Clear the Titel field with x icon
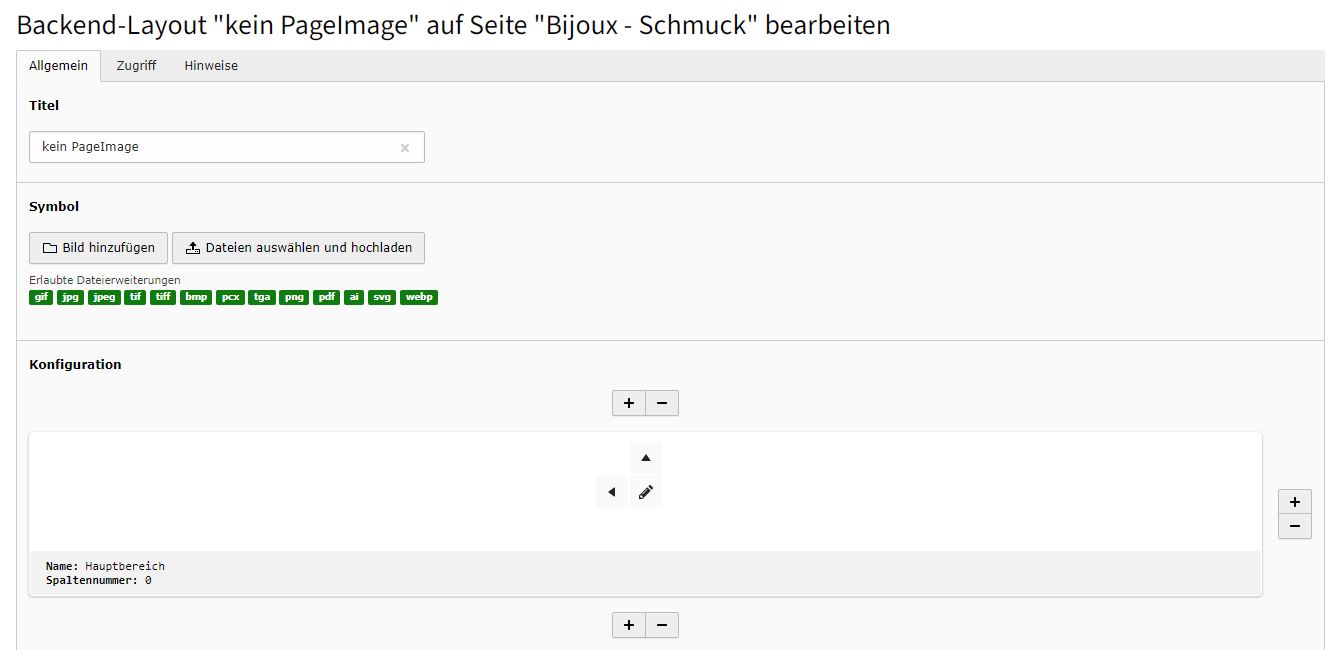 click(405, 148)
